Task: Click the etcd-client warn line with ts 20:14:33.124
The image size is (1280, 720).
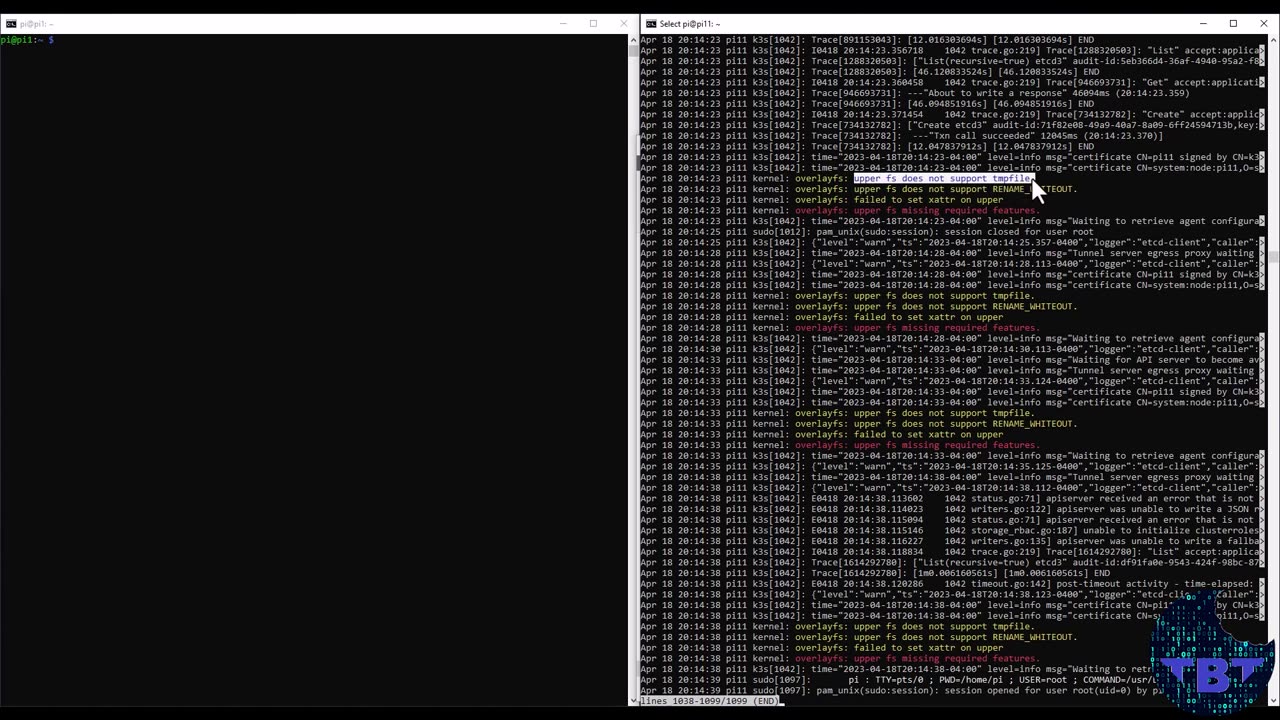Action: pyautogui.click(x=952, y=381)
